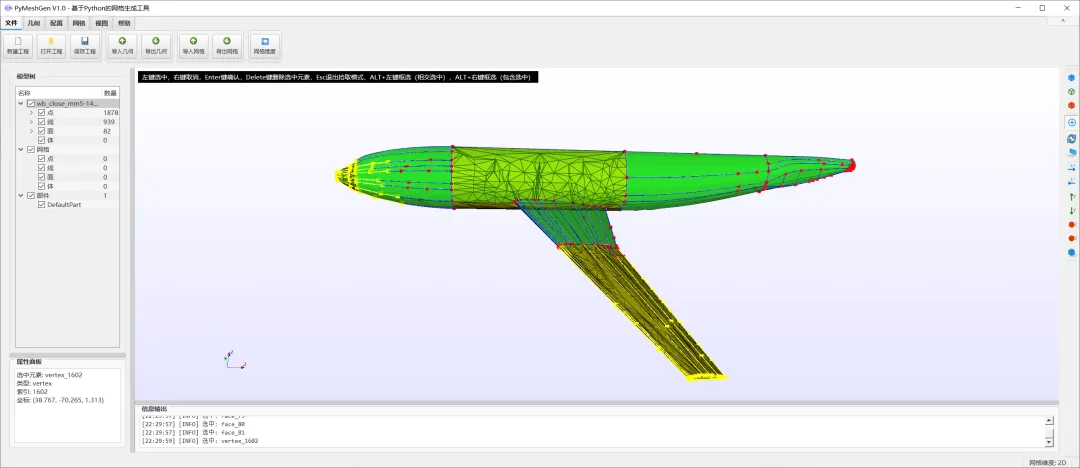The image size is (1080, 468).
Task: Click the XYZ axis triad in viewport
Action: tap(234, 360)
